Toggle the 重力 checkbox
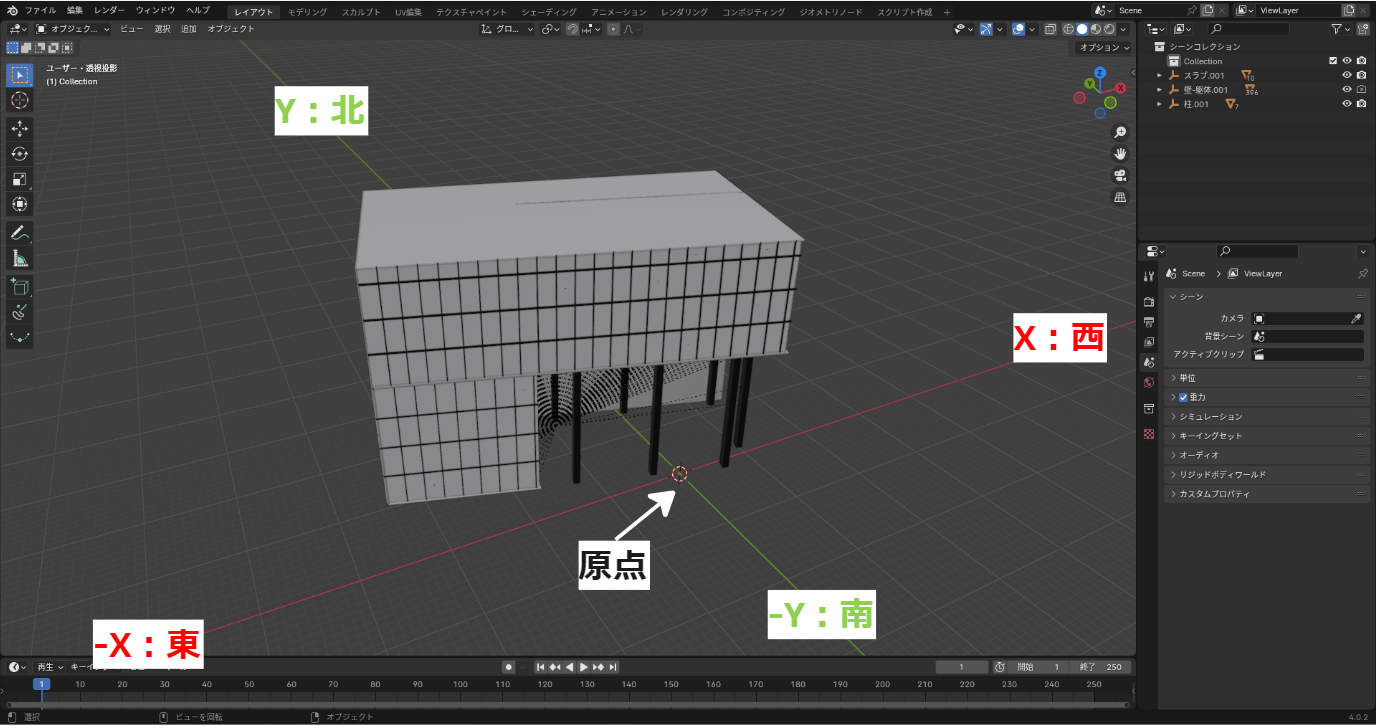Screen dimensions: 1377x726 point(1183,397)
